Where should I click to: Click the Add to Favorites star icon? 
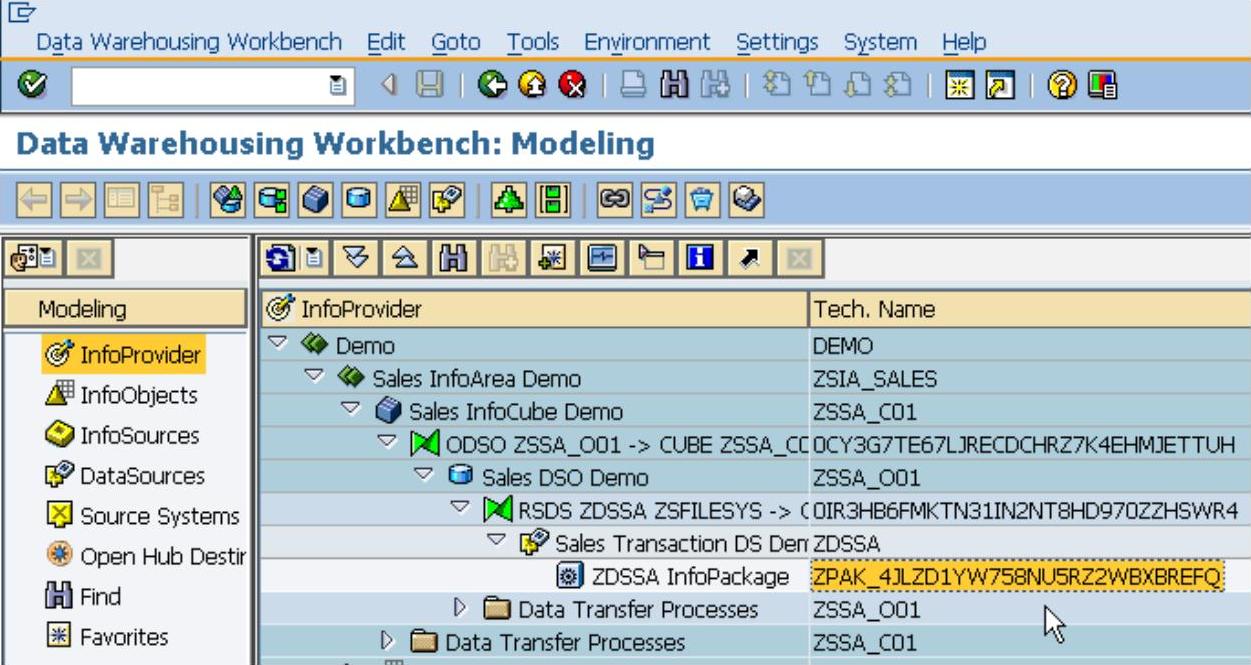coord(552,260)
